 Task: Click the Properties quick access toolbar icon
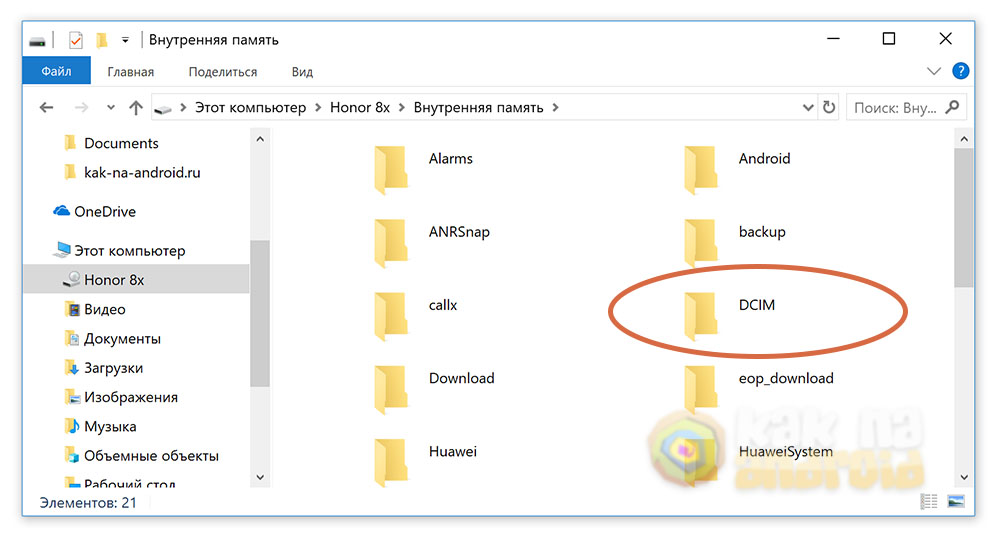75,40
